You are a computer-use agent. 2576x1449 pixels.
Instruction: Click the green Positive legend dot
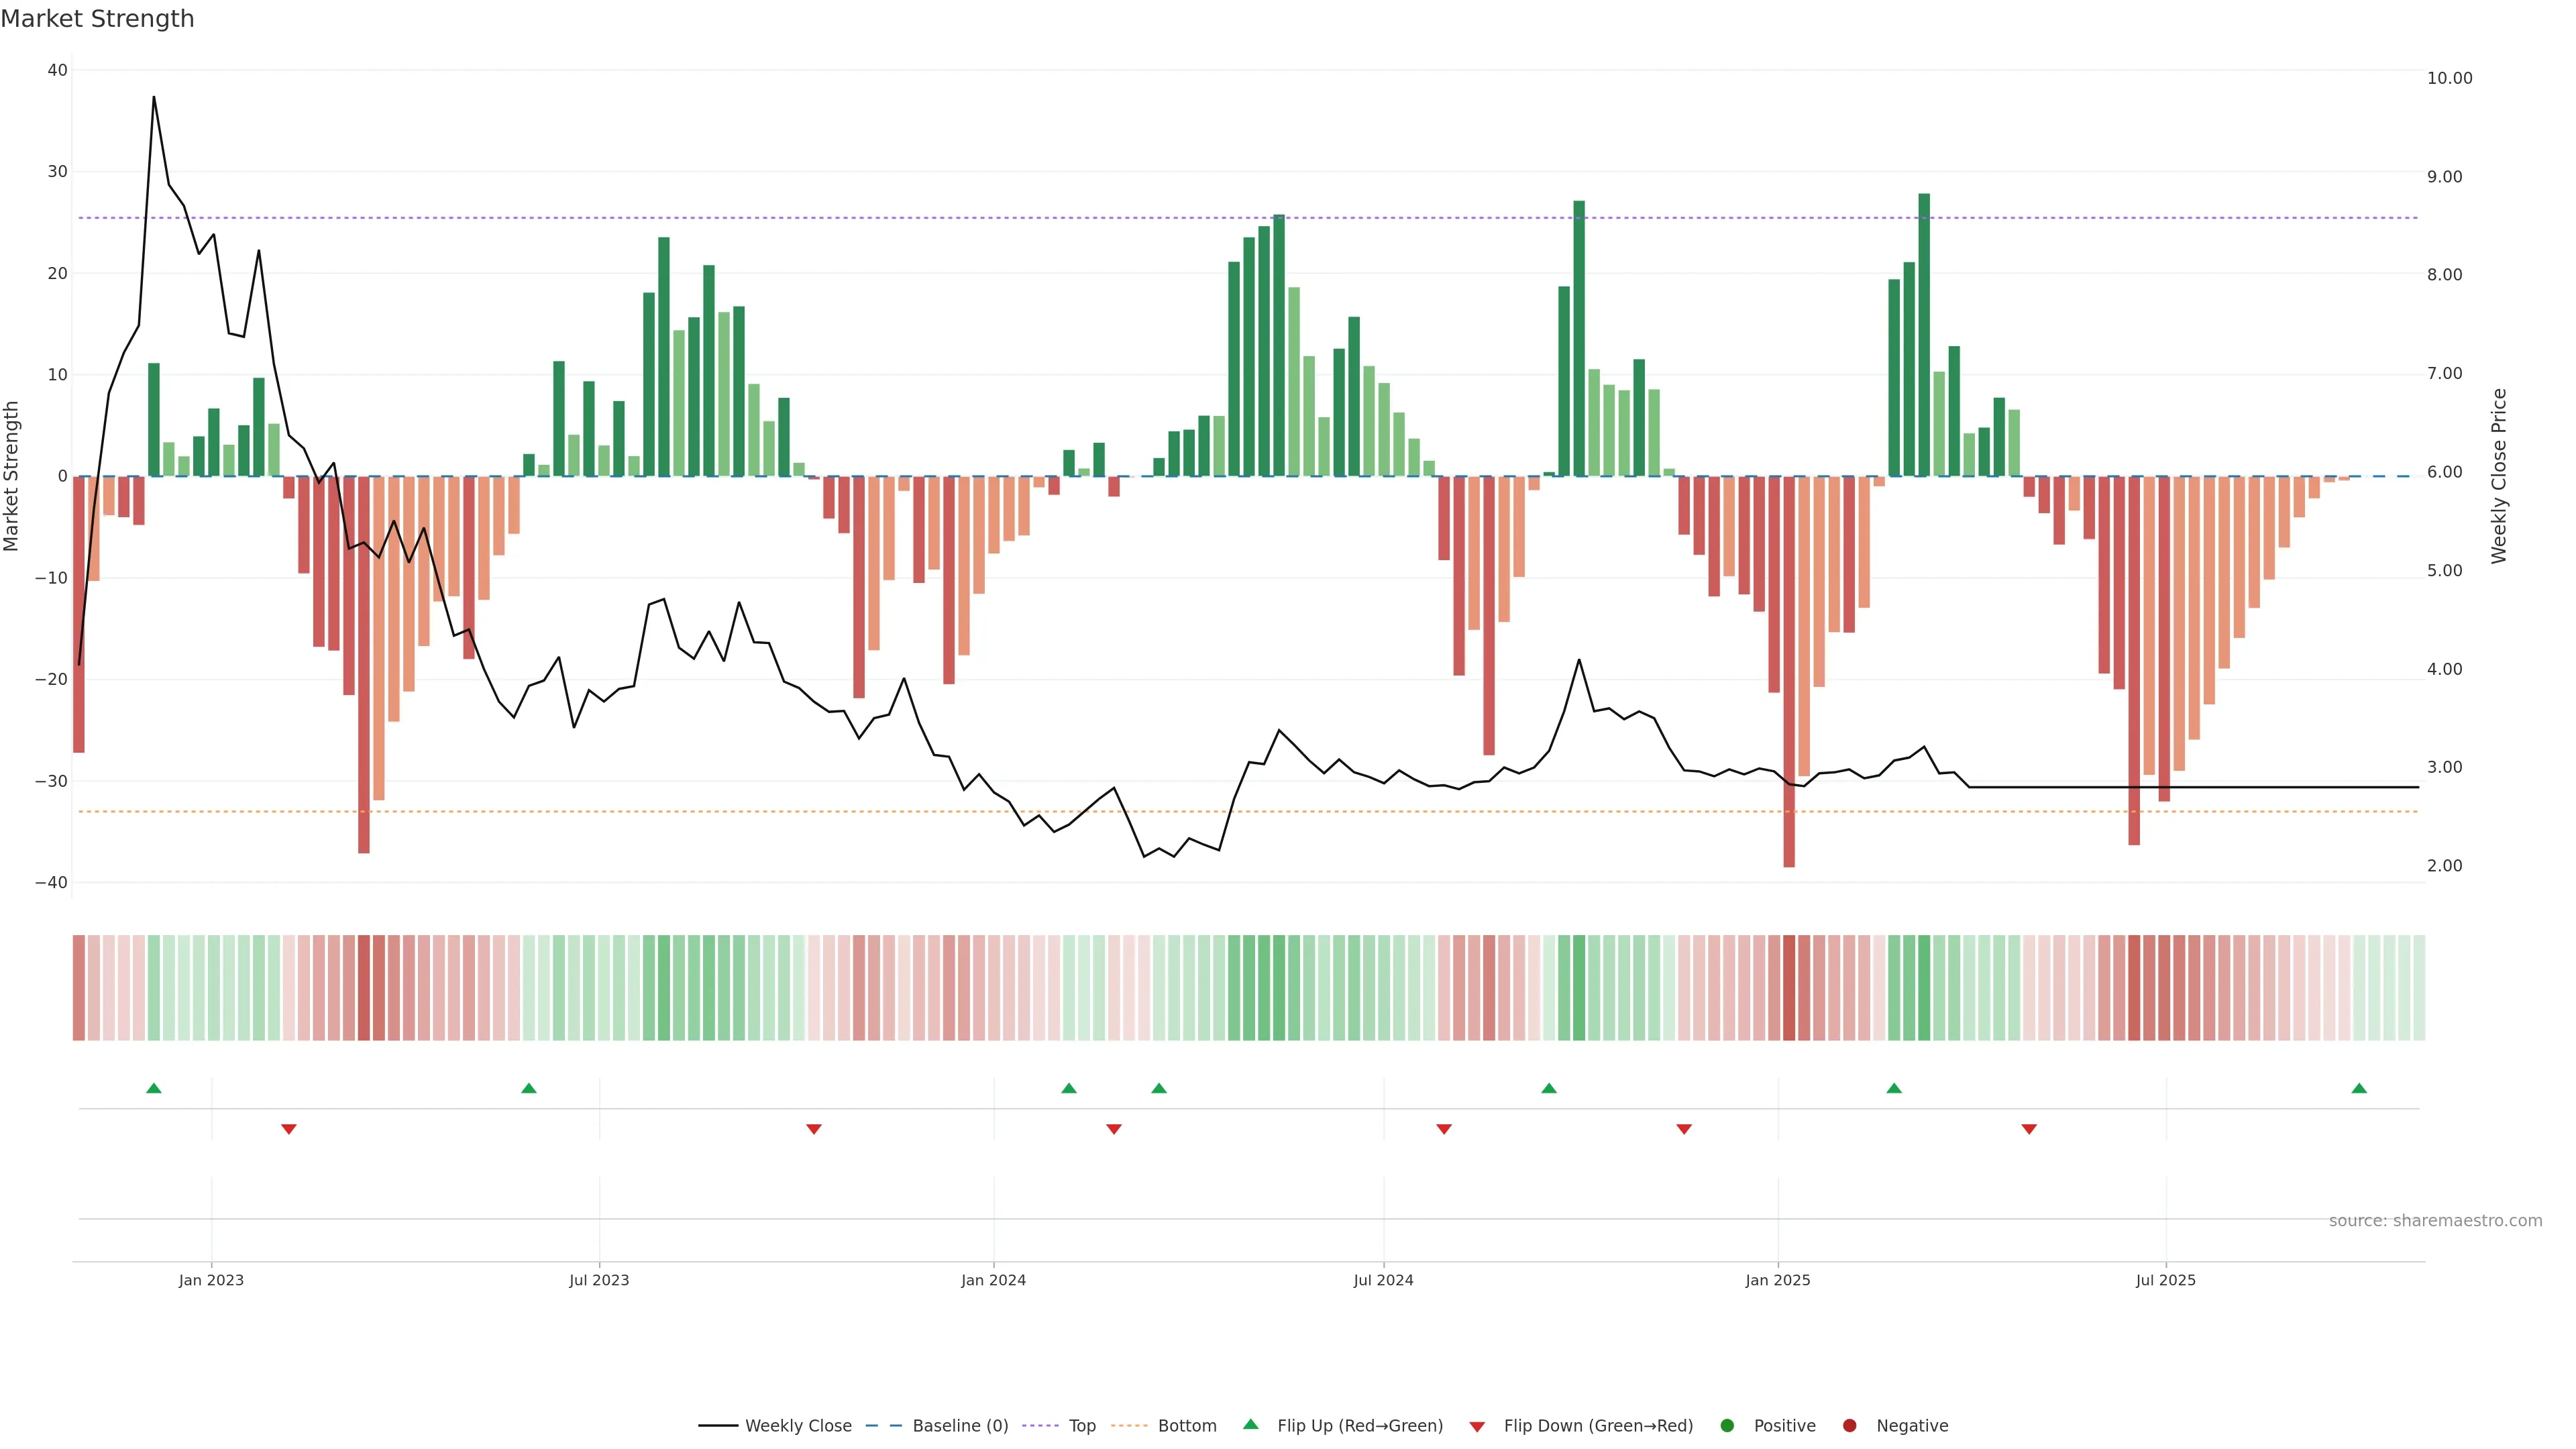pos(1727,1425)
